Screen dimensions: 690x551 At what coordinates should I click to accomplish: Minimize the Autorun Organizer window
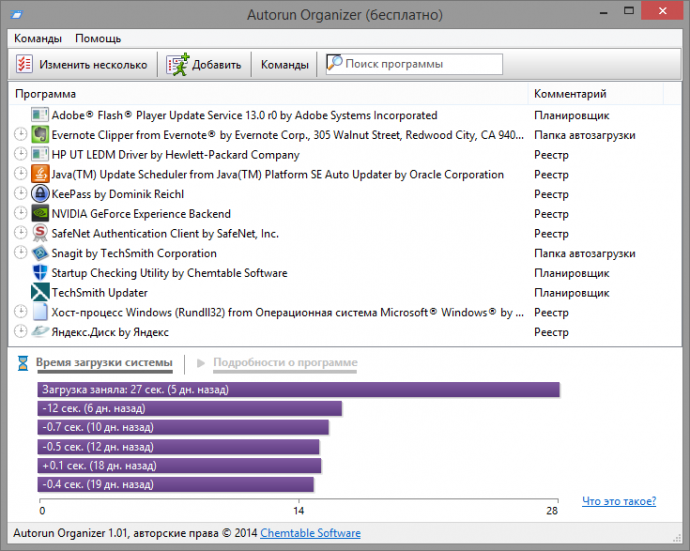603,13
